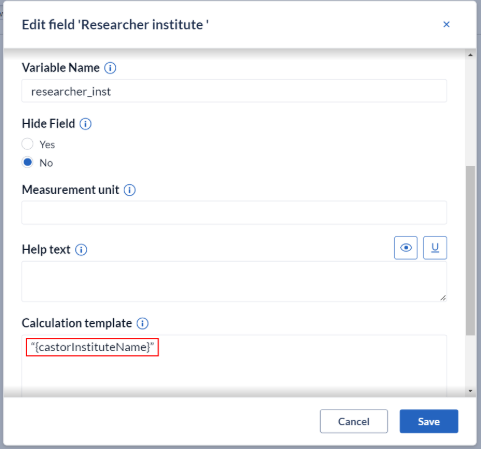Focus the Variable Name input field

point(234,91)
